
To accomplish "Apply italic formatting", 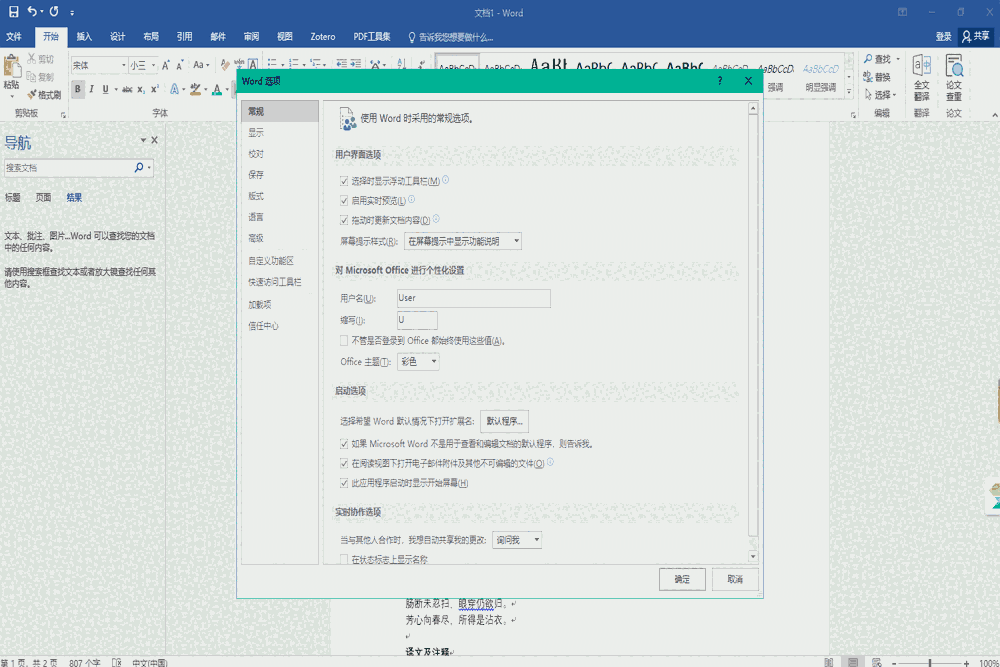I will pos(92,90).
